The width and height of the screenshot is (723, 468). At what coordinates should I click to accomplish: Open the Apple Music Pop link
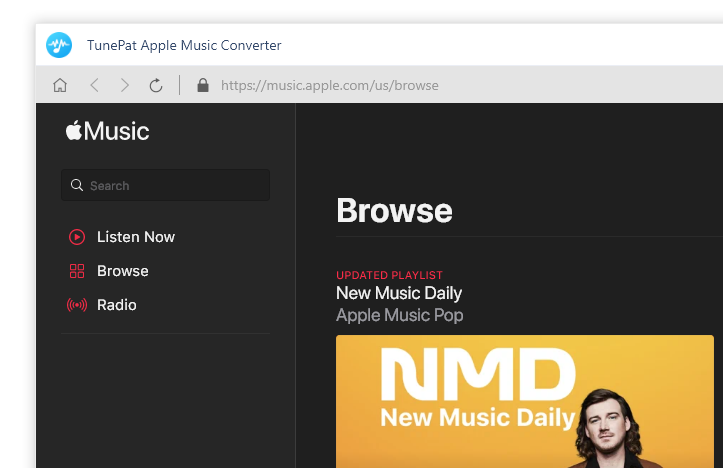tap(399, 315)
